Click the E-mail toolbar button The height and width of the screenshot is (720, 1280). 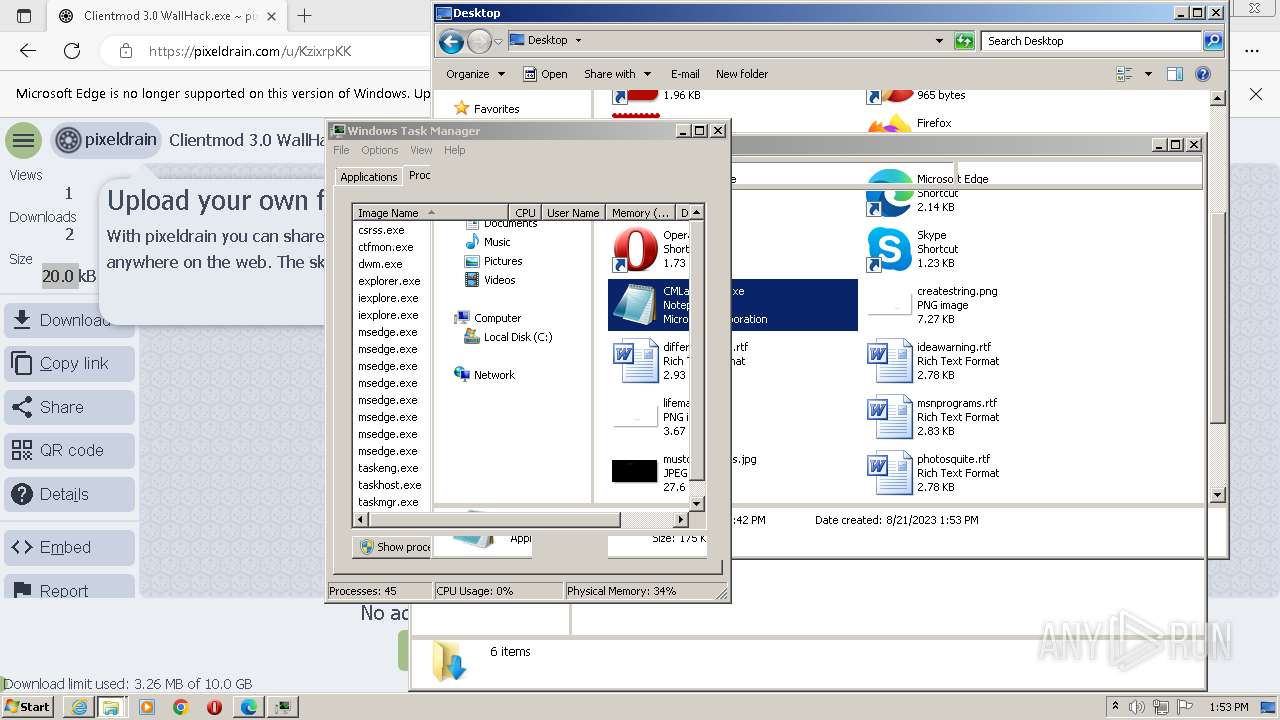[685, 74]
